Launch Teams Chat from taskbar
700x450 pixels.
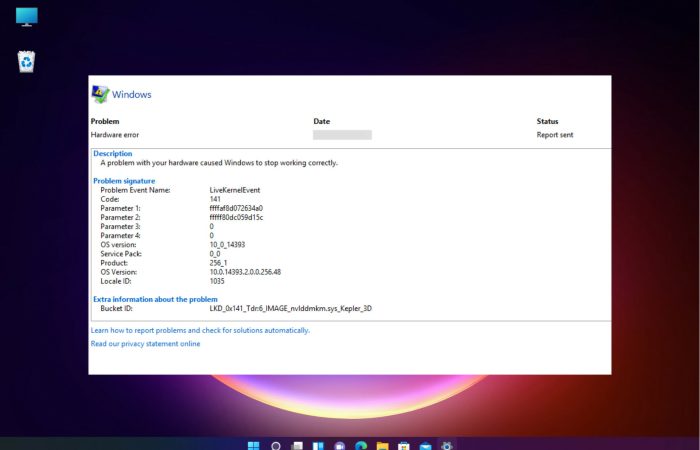coord(340,446)
